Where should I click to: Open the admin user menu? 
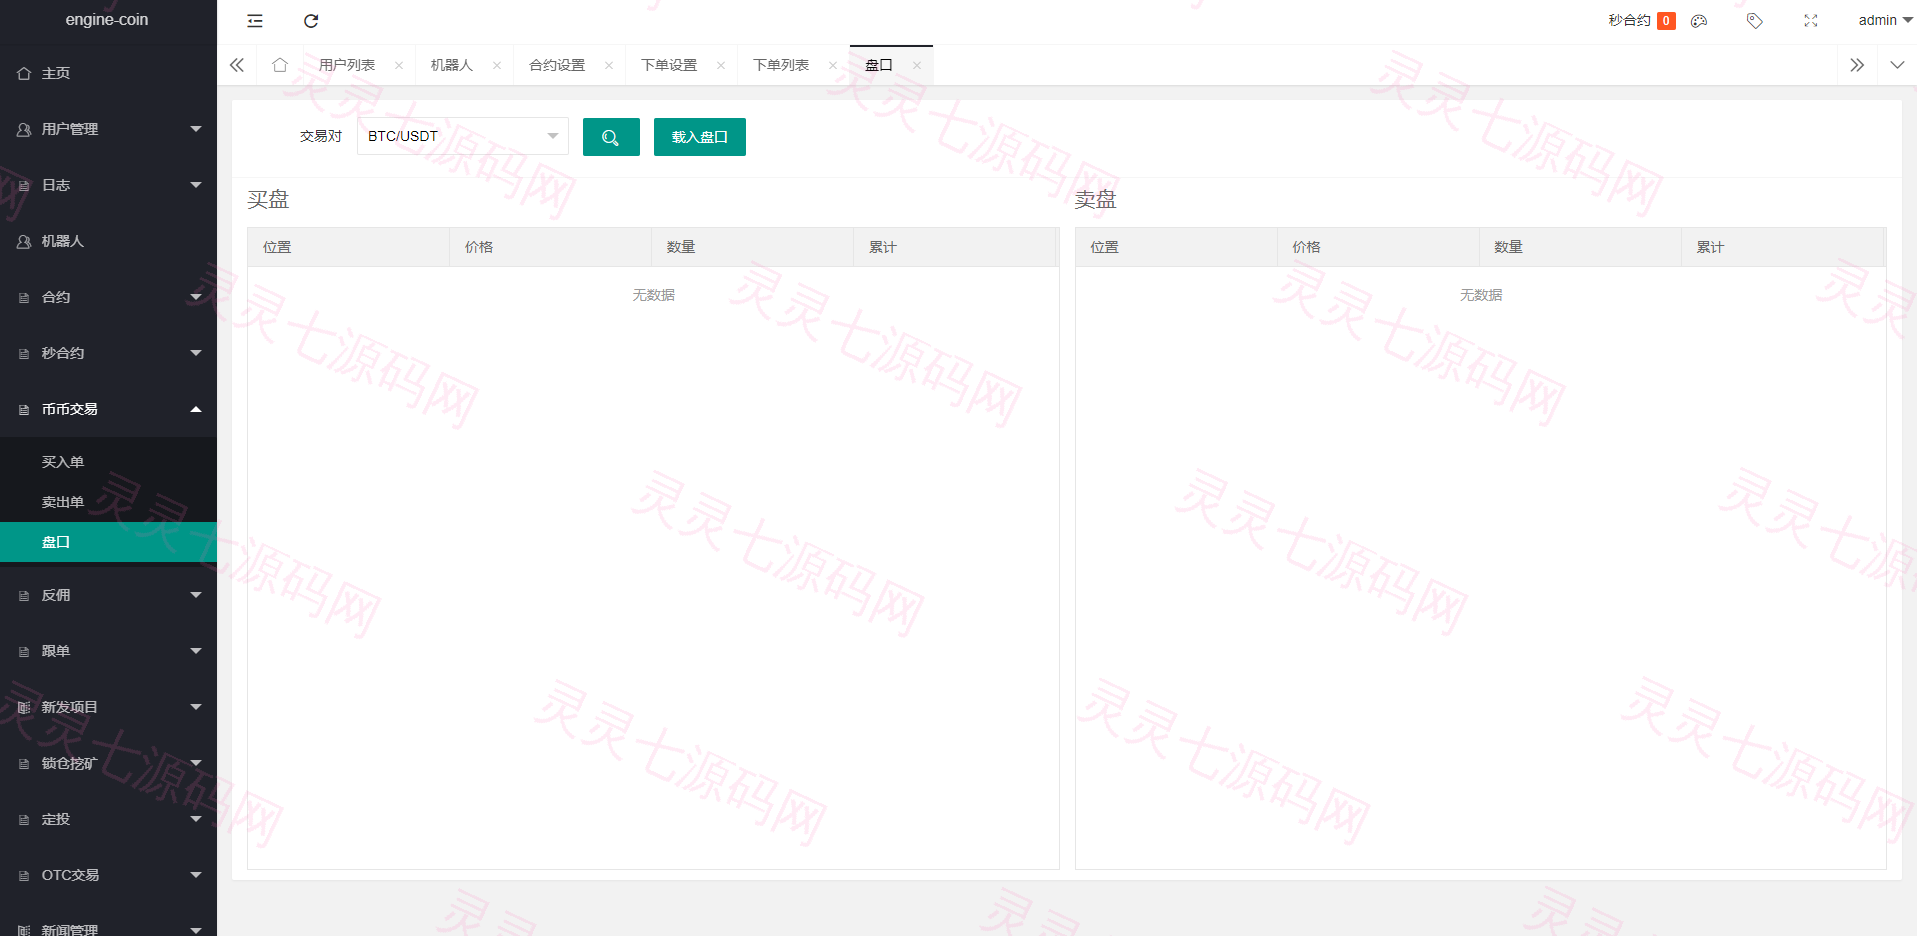(1885, 20)
